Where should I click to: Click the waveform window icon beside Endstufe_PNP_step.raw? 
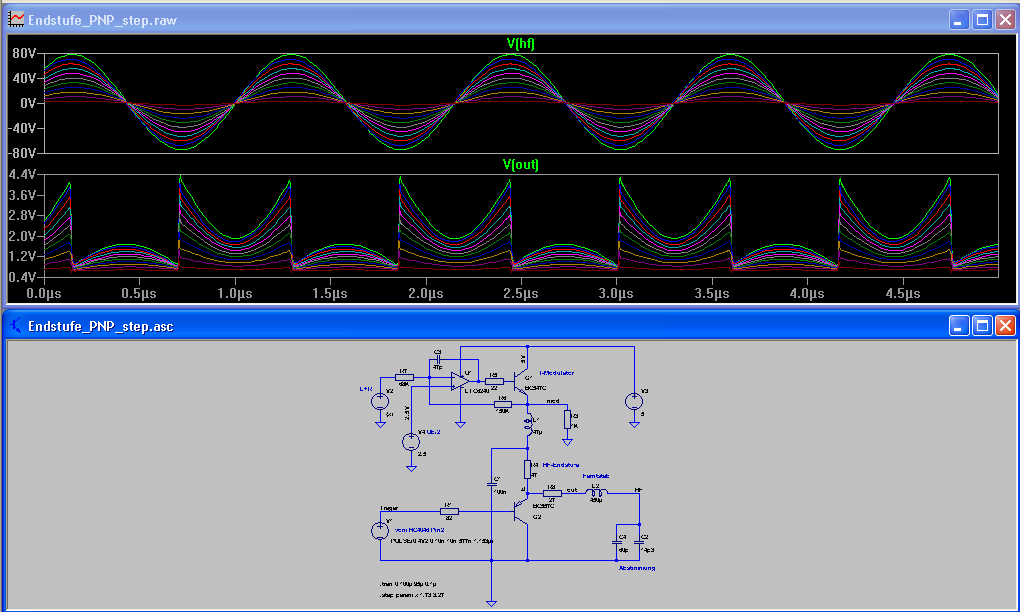(x=16, y=20)
